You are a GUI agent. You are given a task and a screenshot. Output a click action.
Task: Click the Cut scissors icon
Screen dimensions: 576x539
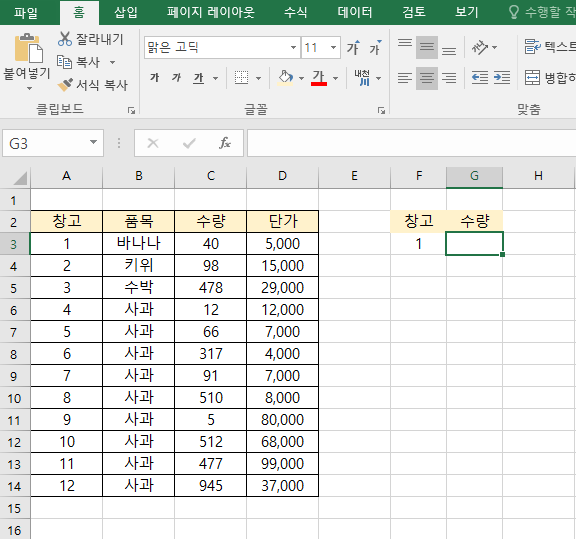(x=65, y=39)
